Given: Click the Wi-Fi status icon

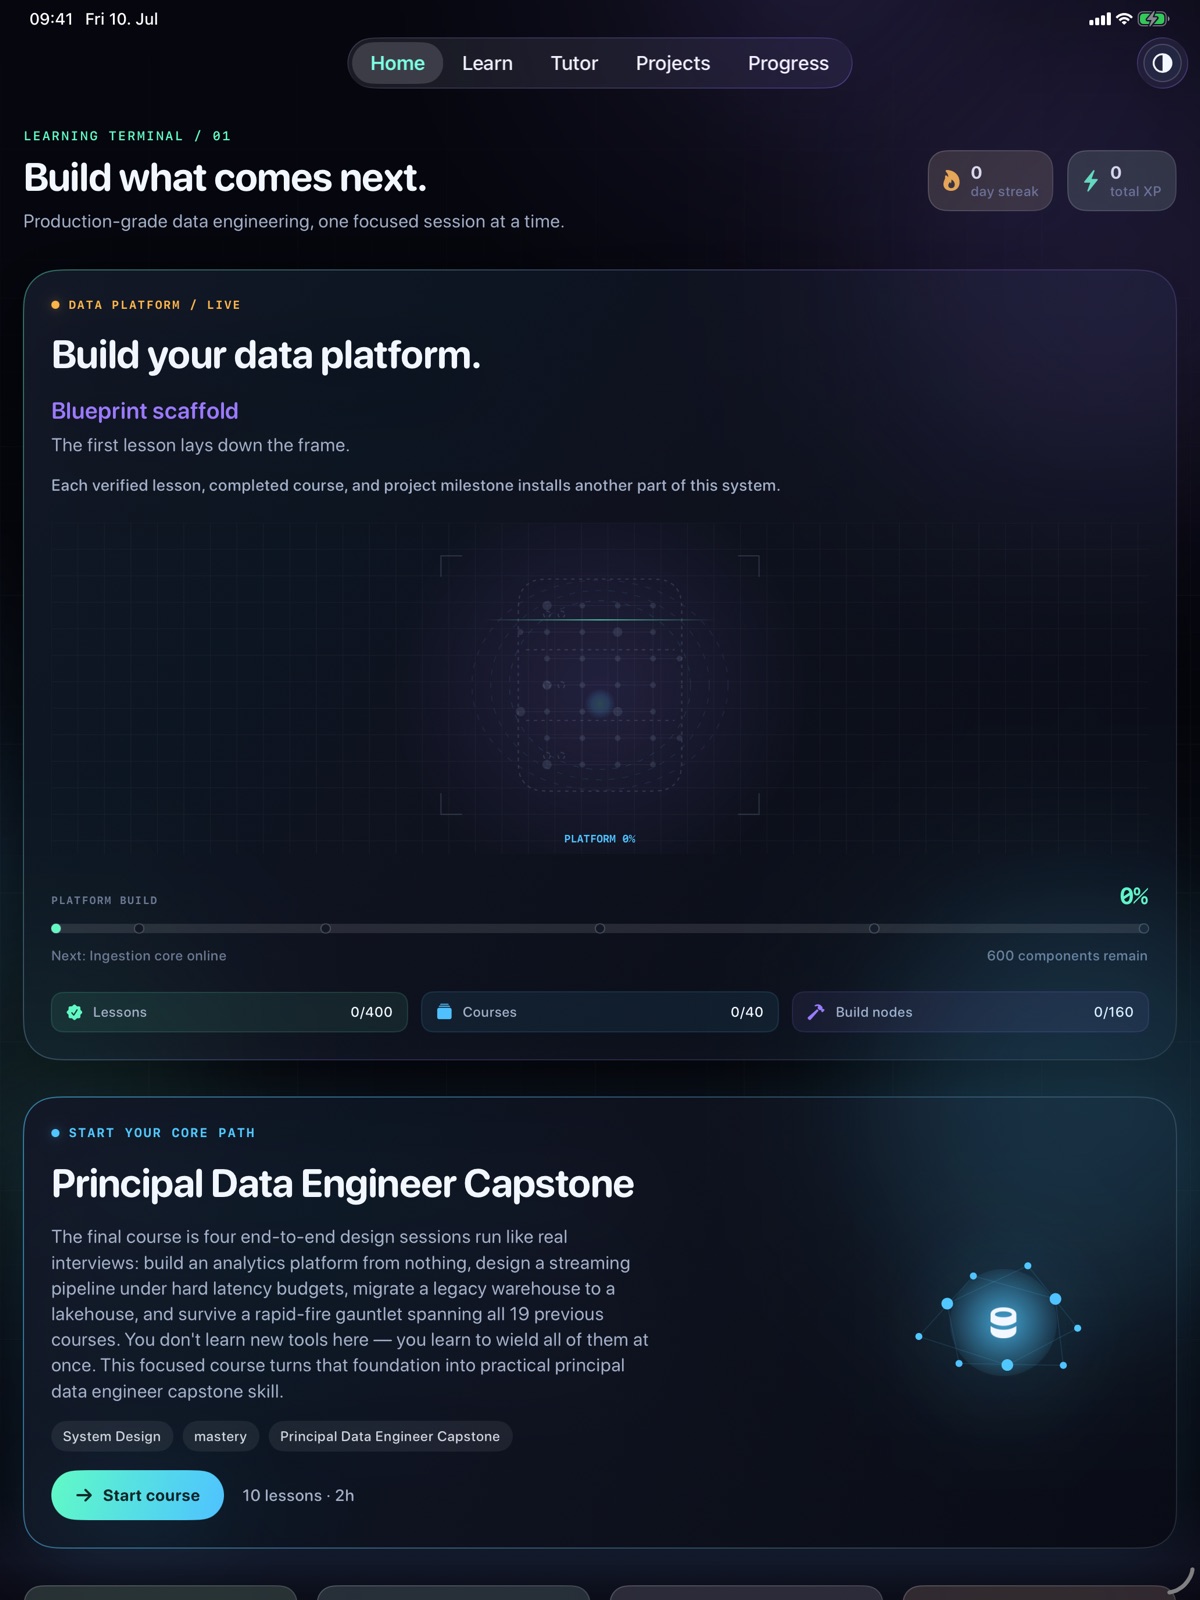Looking at the screenshot, I should 1124,19.
